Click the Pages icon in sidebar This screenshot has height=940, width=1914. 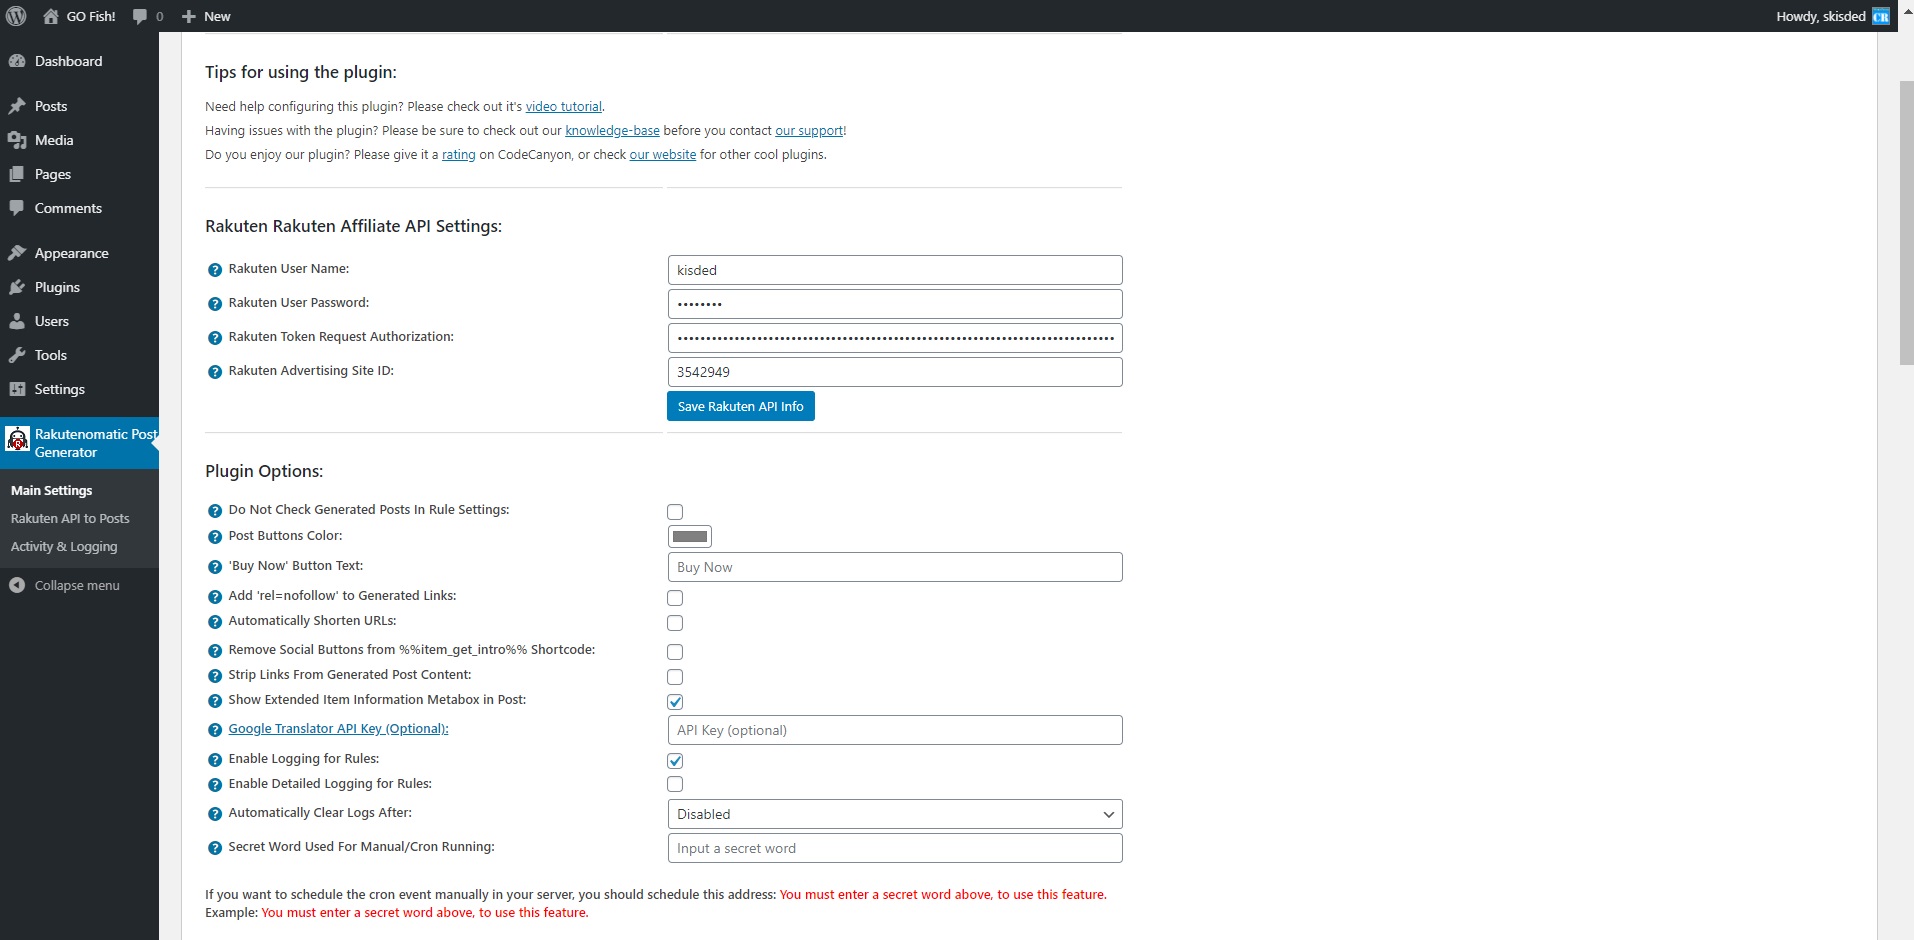pos(17,174)
